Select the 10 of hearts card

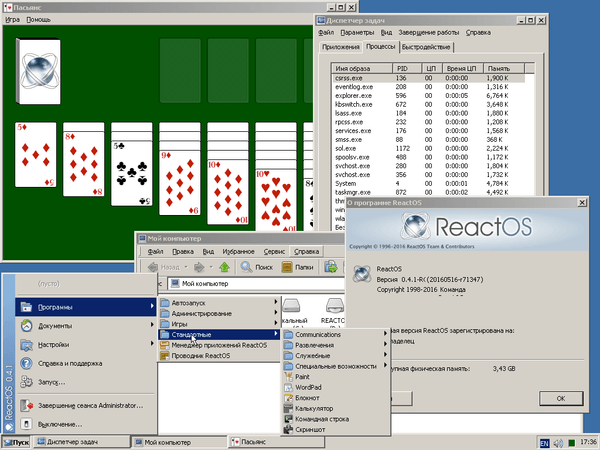276,201
